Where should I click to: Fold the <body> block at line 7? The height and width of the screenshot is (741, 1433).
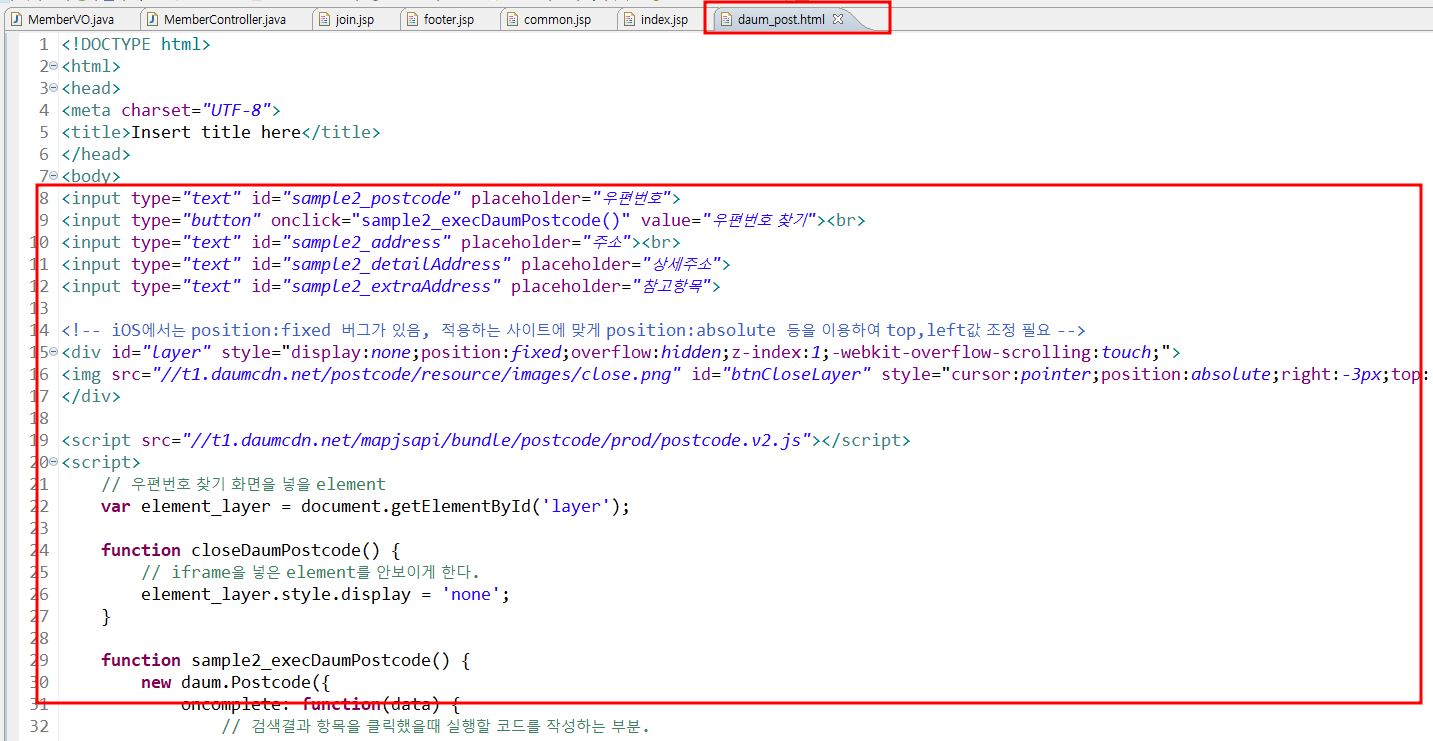tap(53, 177)
